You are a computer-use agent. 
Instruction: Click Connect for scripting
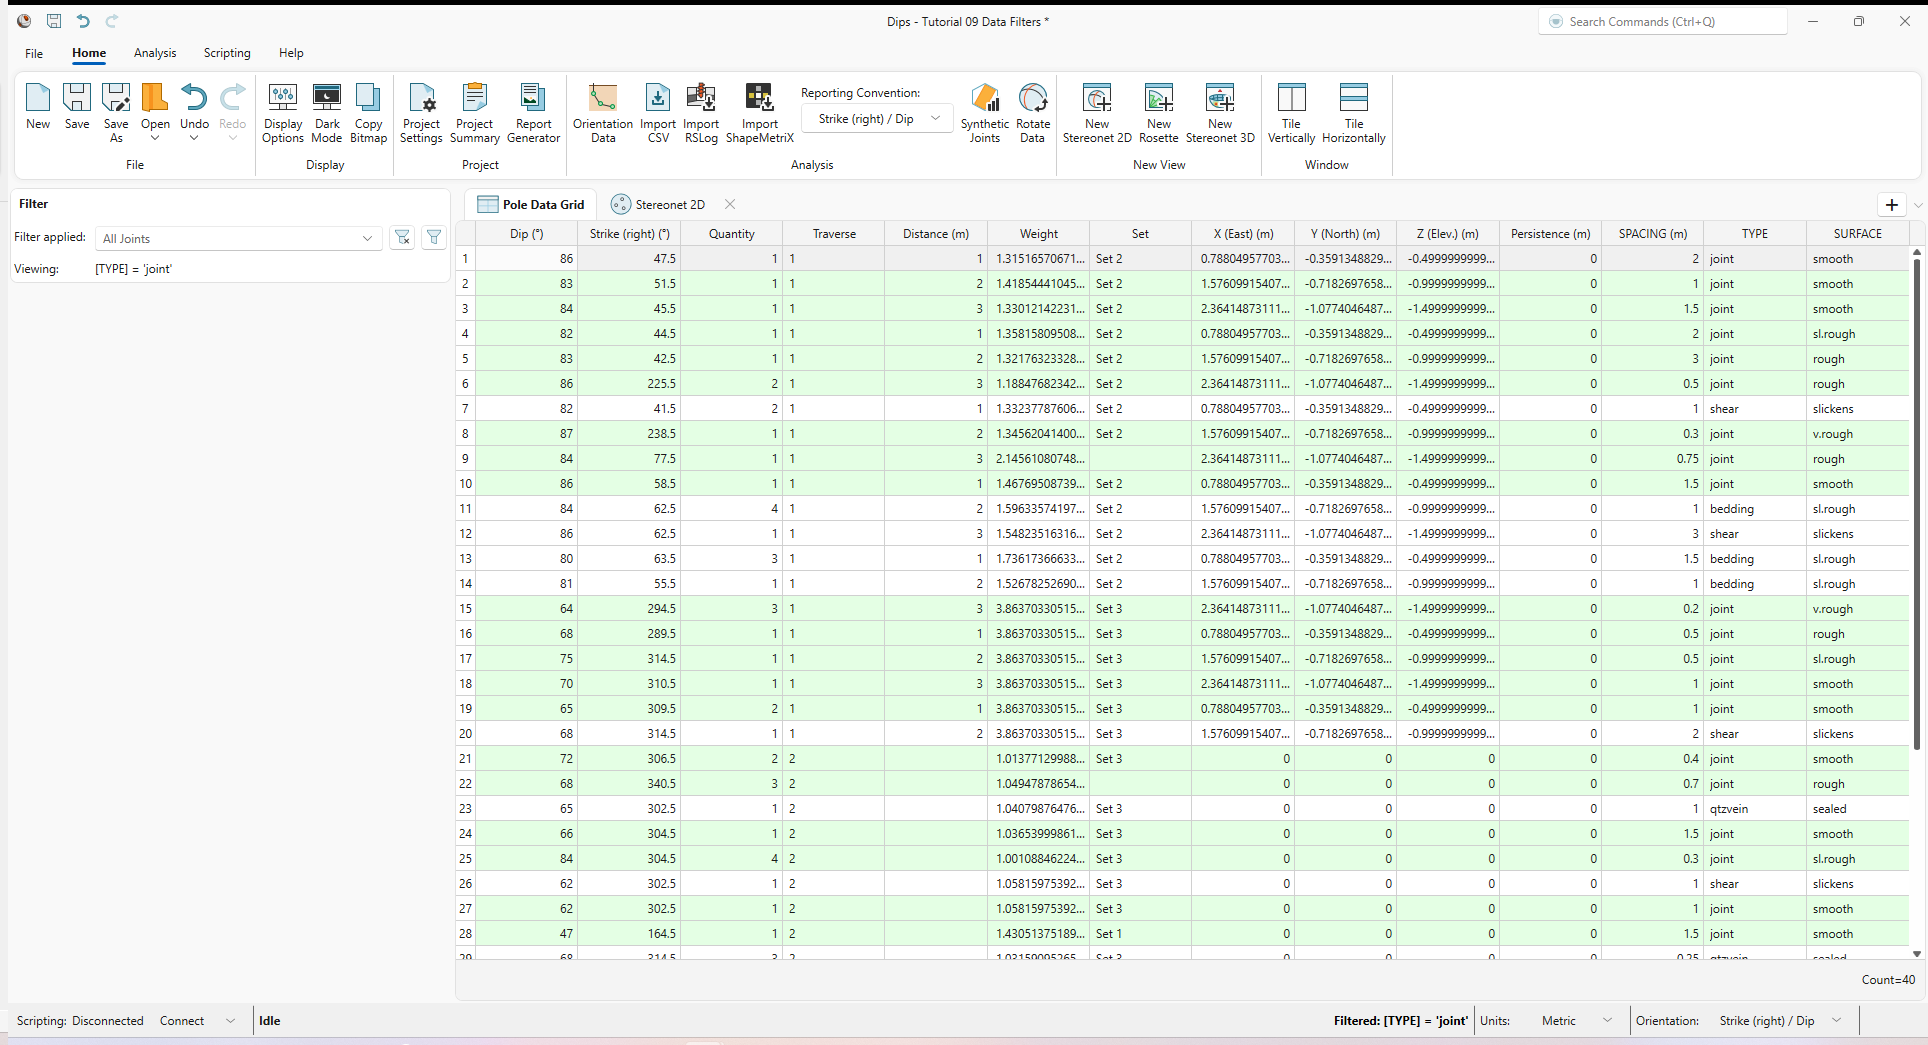pos(182,1021)
